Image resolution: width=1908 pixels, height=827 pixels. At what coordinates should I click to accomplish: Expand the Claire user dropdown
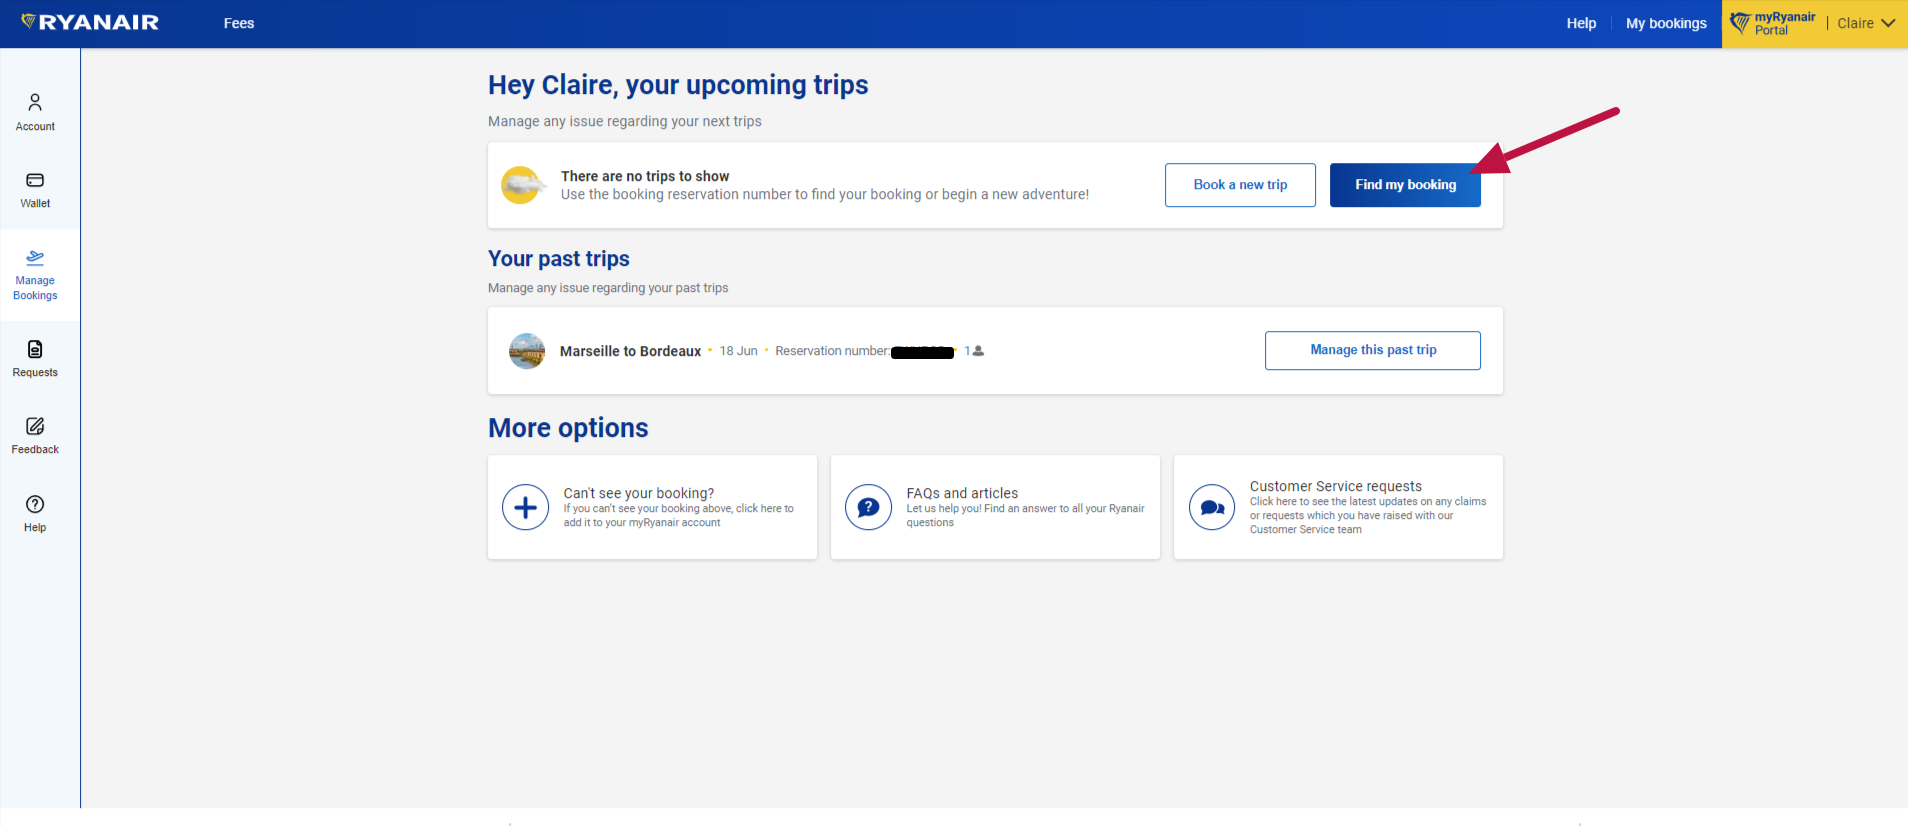1866,23
